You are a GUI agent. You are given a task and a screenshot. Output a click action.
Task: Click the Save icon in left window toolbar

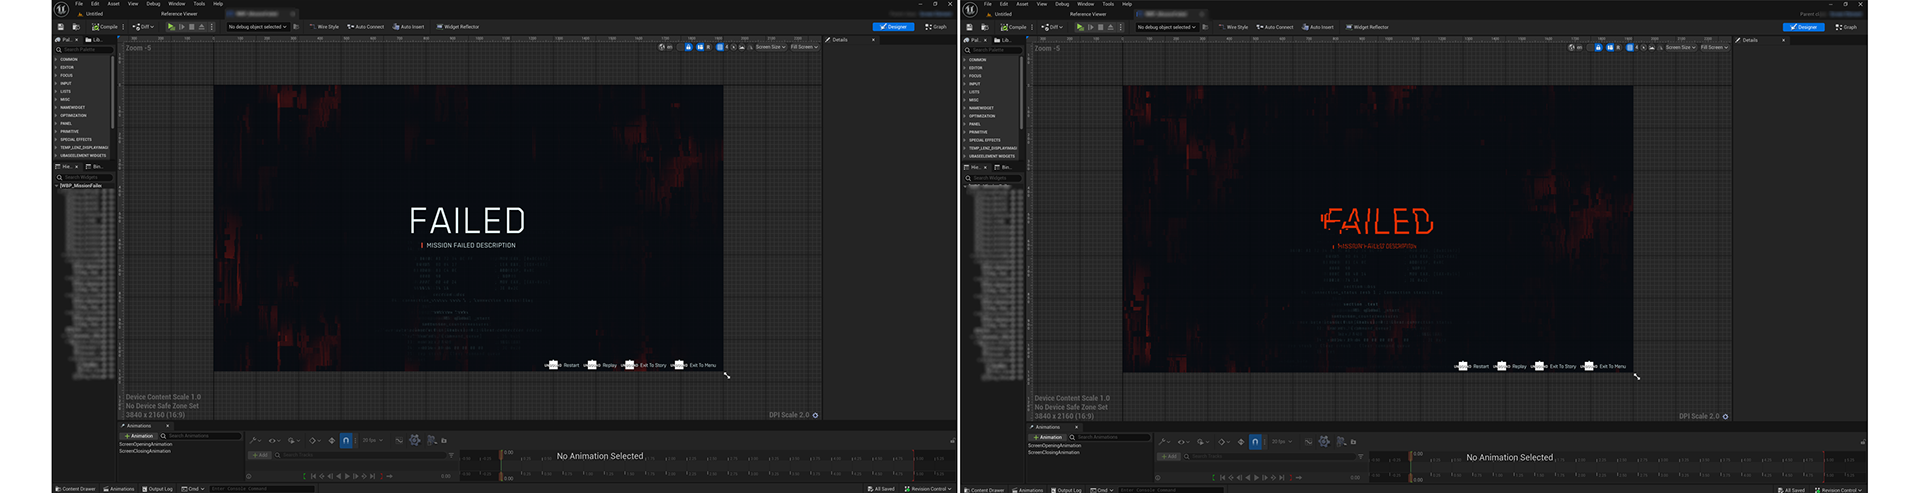point(60,27)
